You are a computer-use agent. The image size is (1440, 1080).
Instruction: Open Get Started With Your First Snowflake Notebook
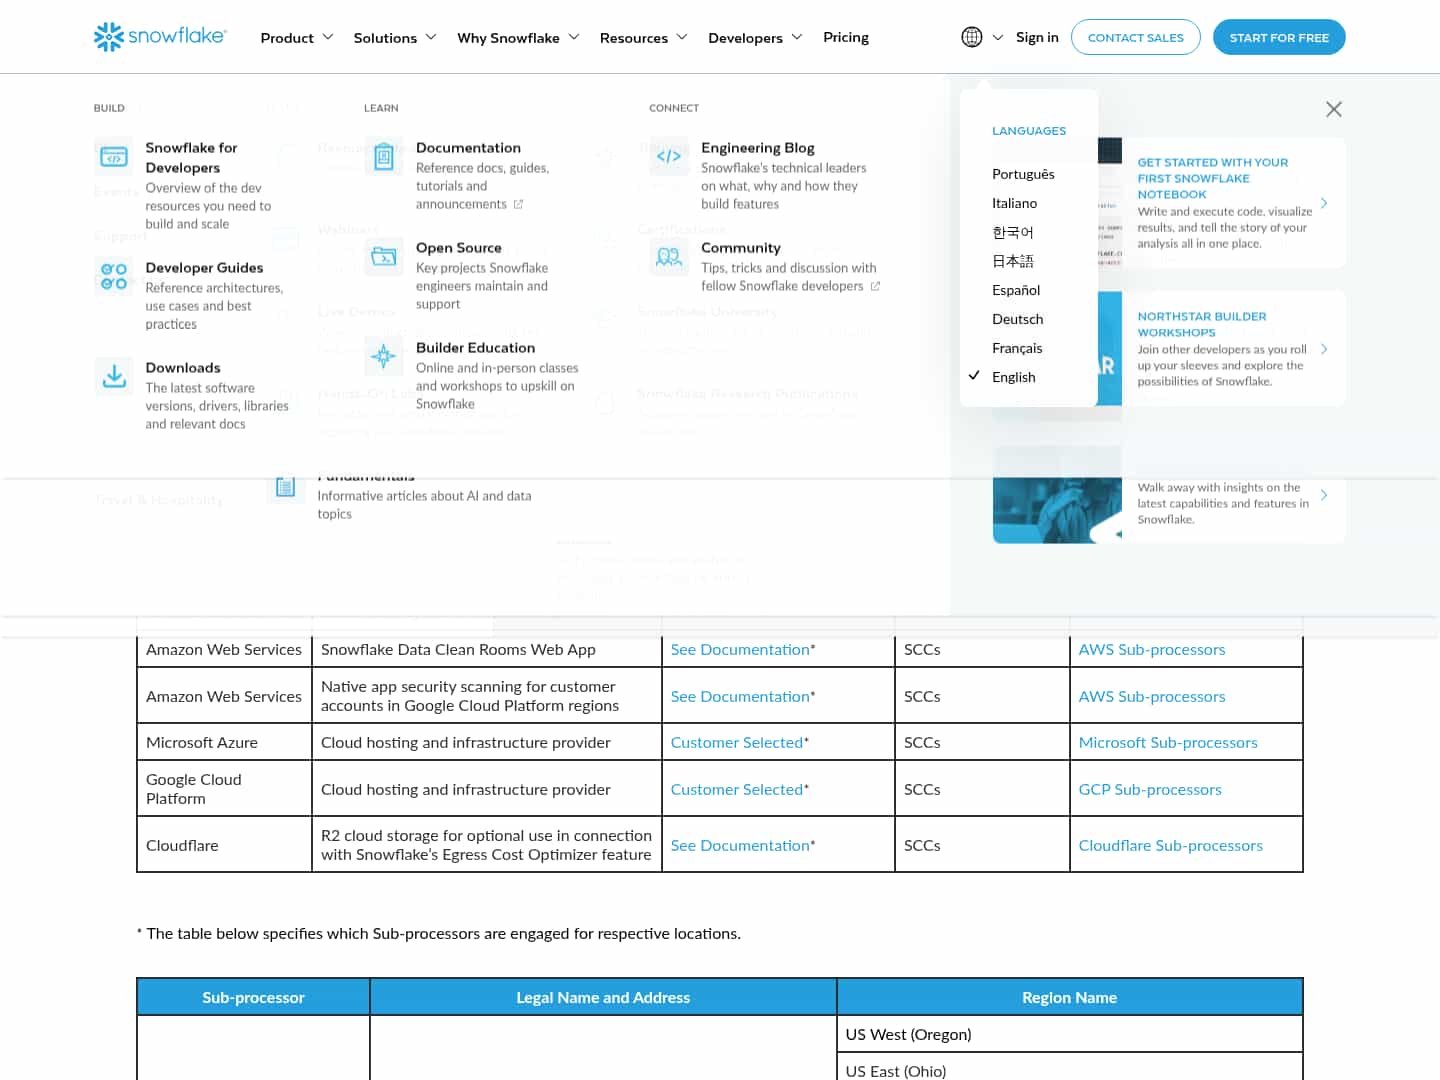coord(1213,178)
